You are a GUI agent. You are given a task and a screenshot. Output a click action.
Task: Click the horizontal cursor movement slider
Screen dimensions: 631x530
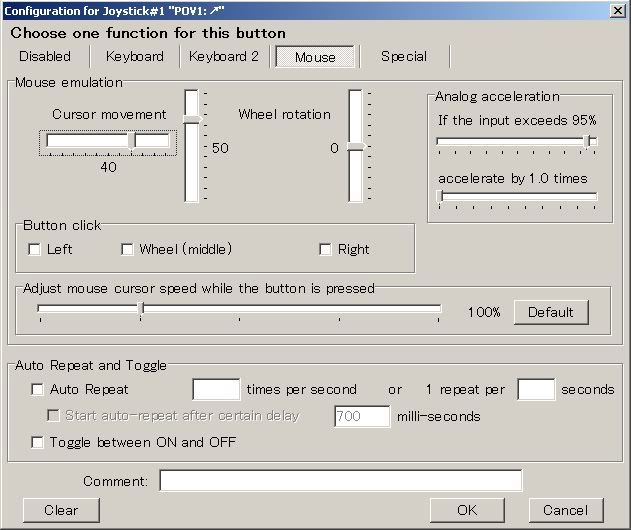[x=108, y=142]
